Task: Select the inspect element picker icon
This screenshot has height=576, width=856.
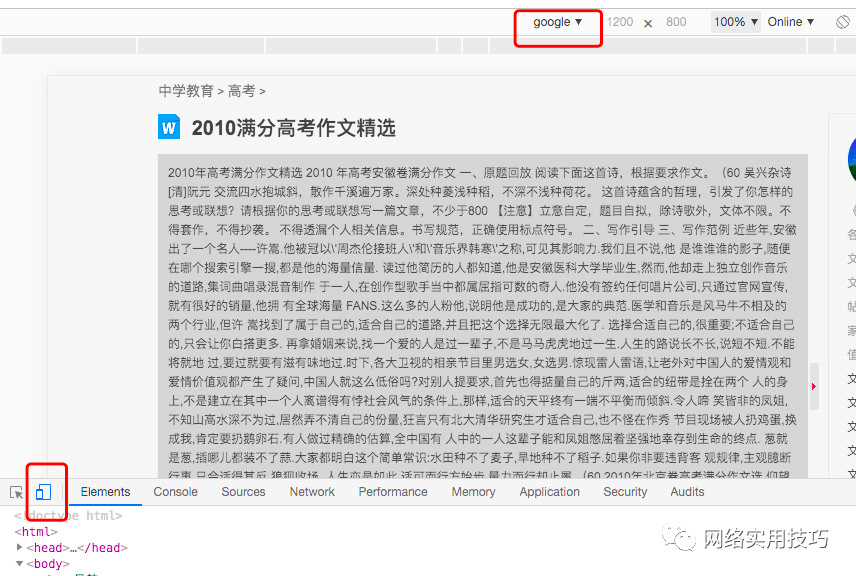Action: point(16,492)
